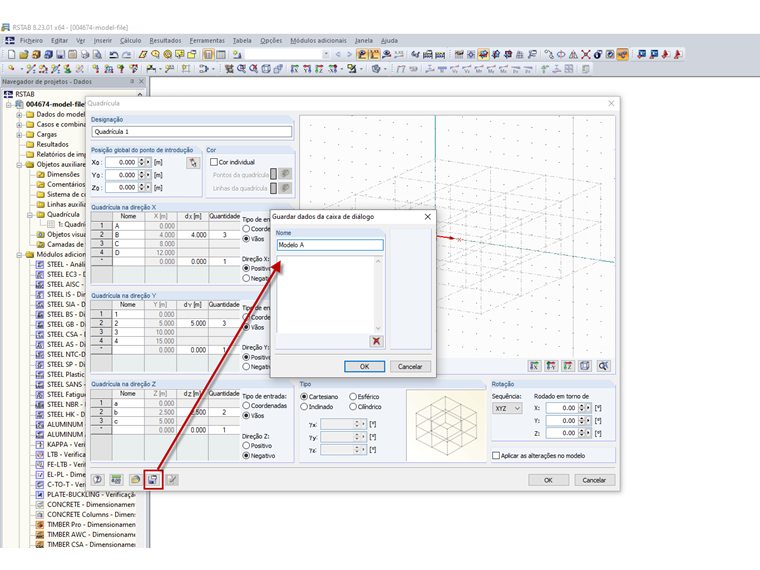Viewport: 760px width, 570px height.
Task: Click the table display toggle icon in toolbar
Action: (221, 54)
